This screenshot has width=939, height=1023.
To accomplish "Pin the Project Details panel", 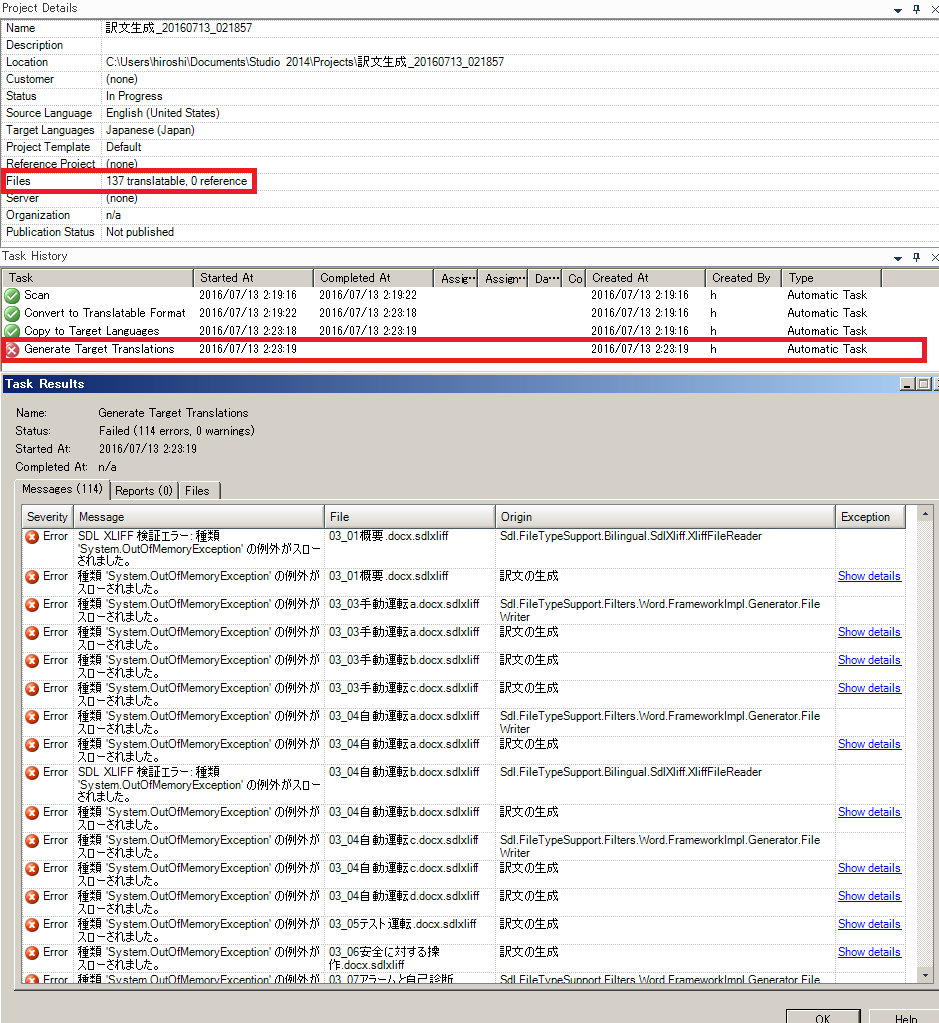I will (915, 8).
